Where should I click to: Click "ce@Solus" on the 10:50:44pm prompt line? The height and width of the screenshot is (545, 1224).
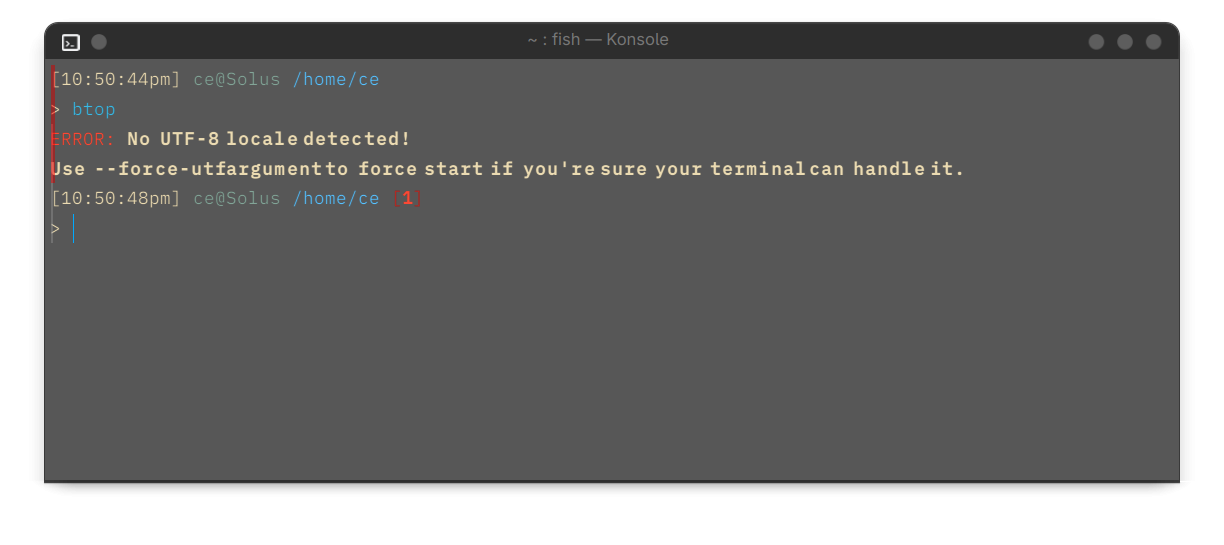tap(237, 79)
